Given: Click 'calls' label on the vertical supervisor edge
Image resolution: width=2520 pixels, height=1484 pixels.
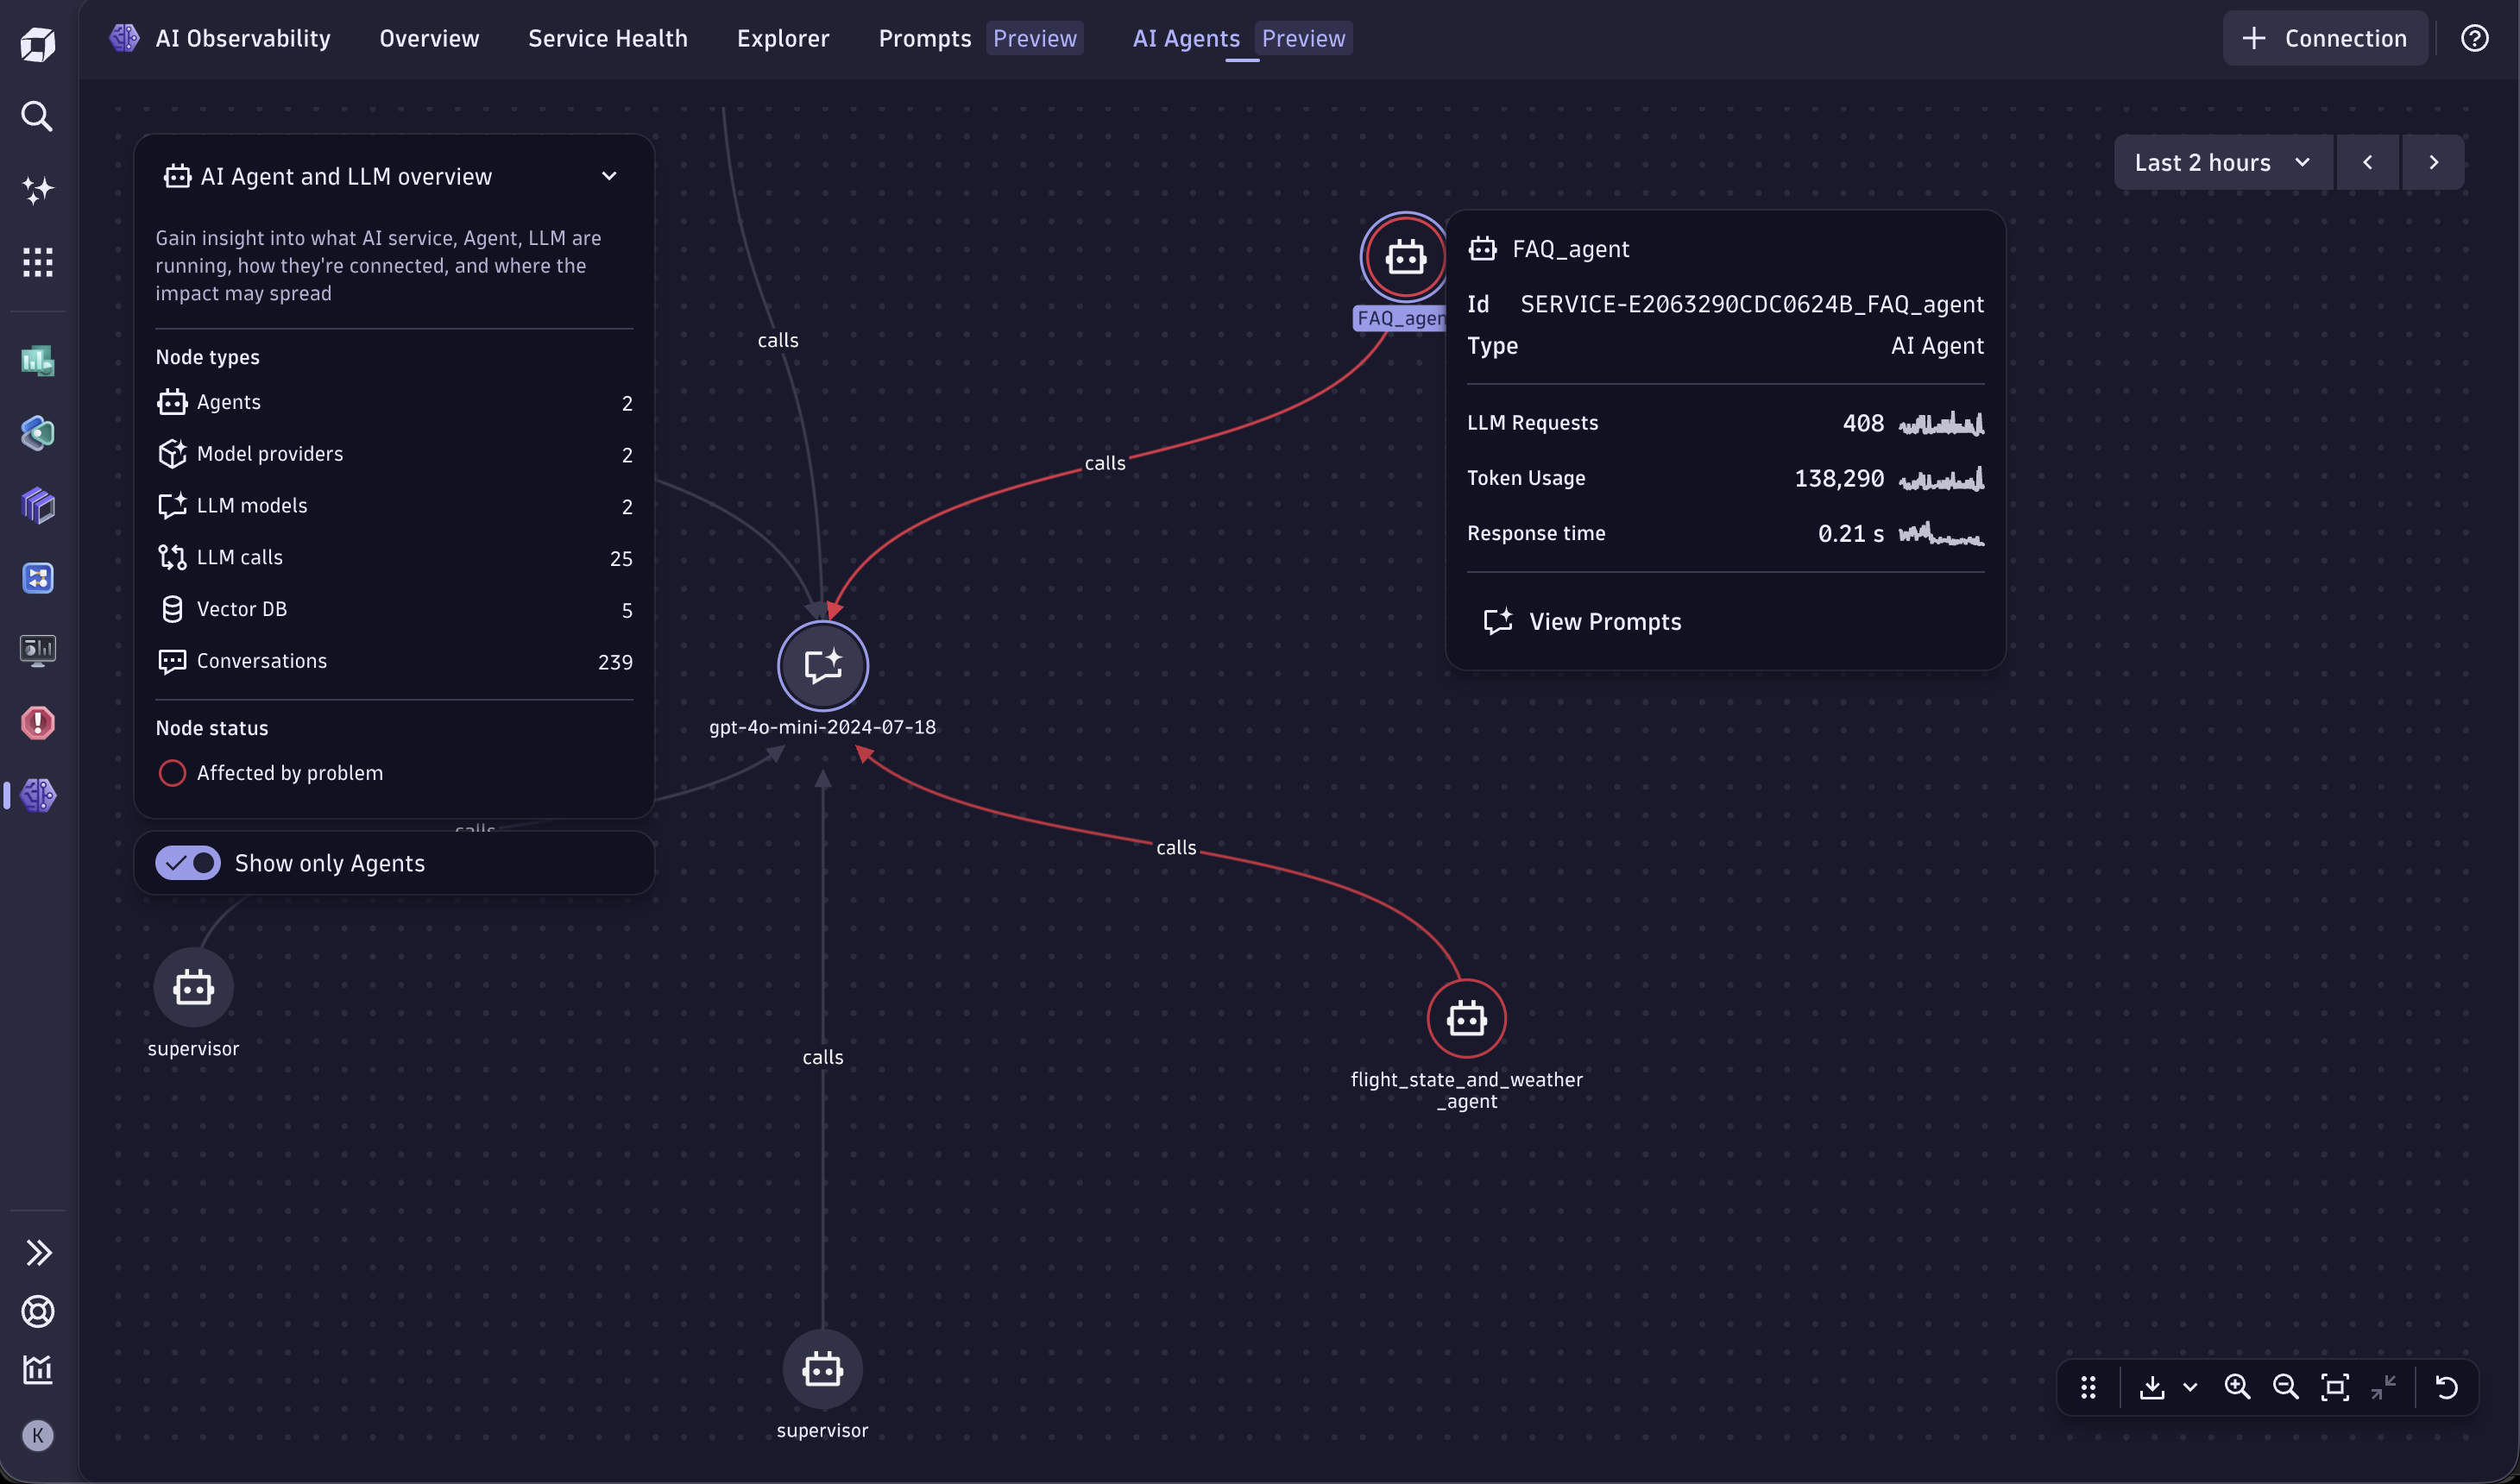Looking at the screenshot, I should 823,1057.
